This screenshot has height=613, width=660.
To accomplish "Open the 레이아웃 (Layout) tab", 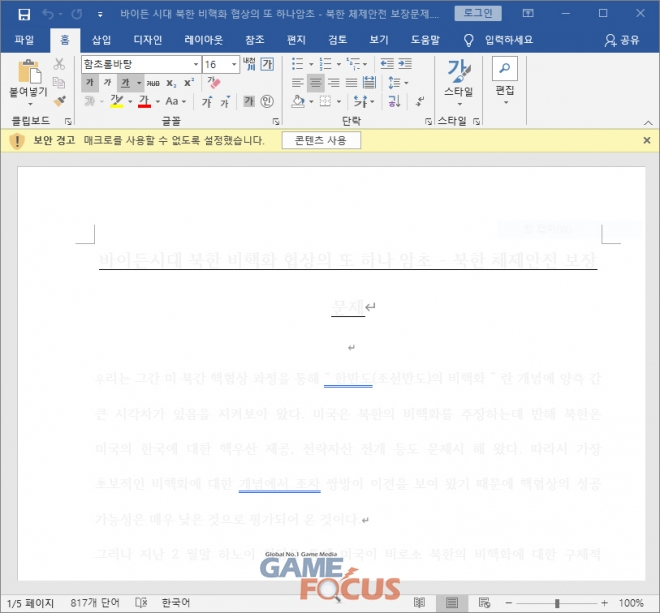I will click(204, 40).
